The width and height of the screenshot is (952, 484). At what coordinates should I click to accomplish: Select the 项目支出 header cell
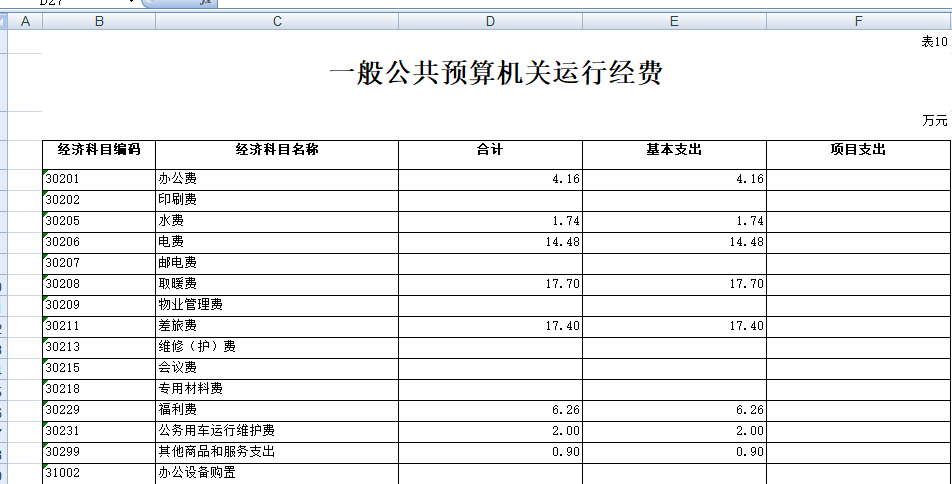point(858,150)
